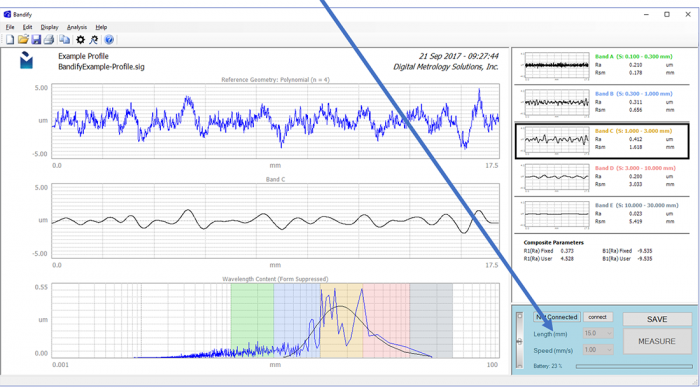The width and height of the screenshot is (700, 388).
Task: Click the New file toolbar icon
Action: (x=10, y=40)
